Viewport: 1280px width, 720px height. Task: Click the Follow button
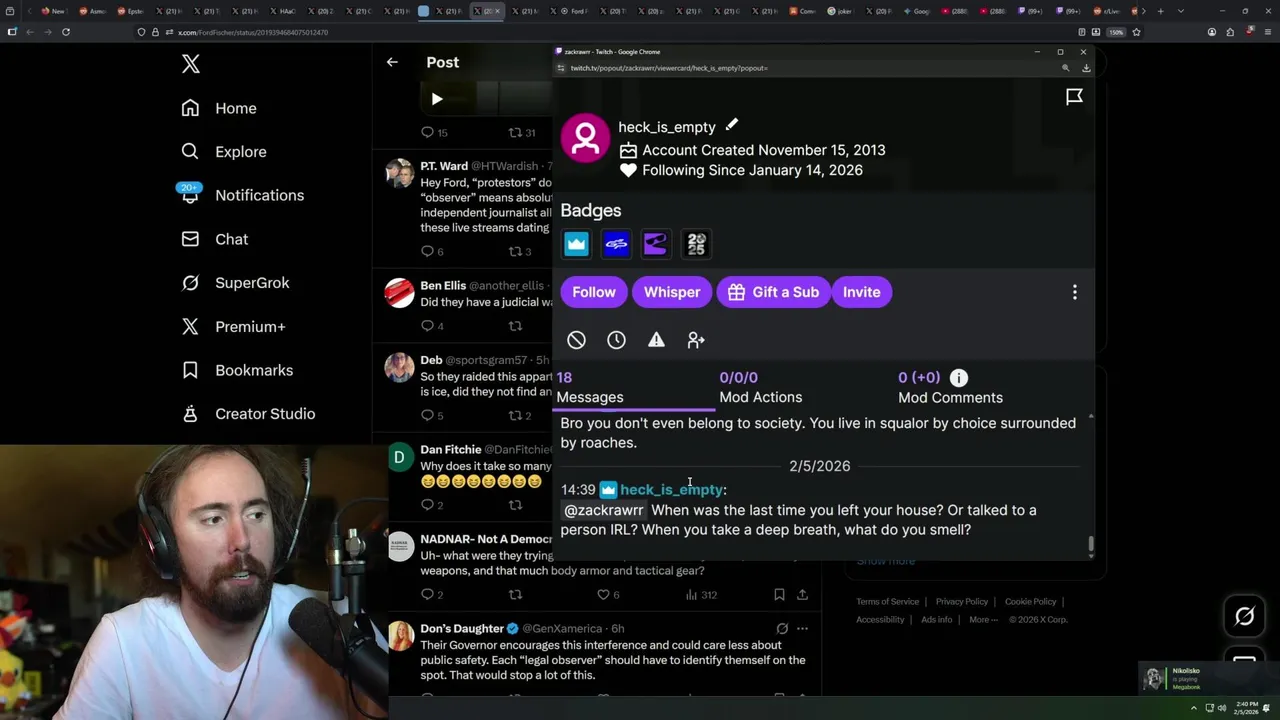(x=594, y=292)
